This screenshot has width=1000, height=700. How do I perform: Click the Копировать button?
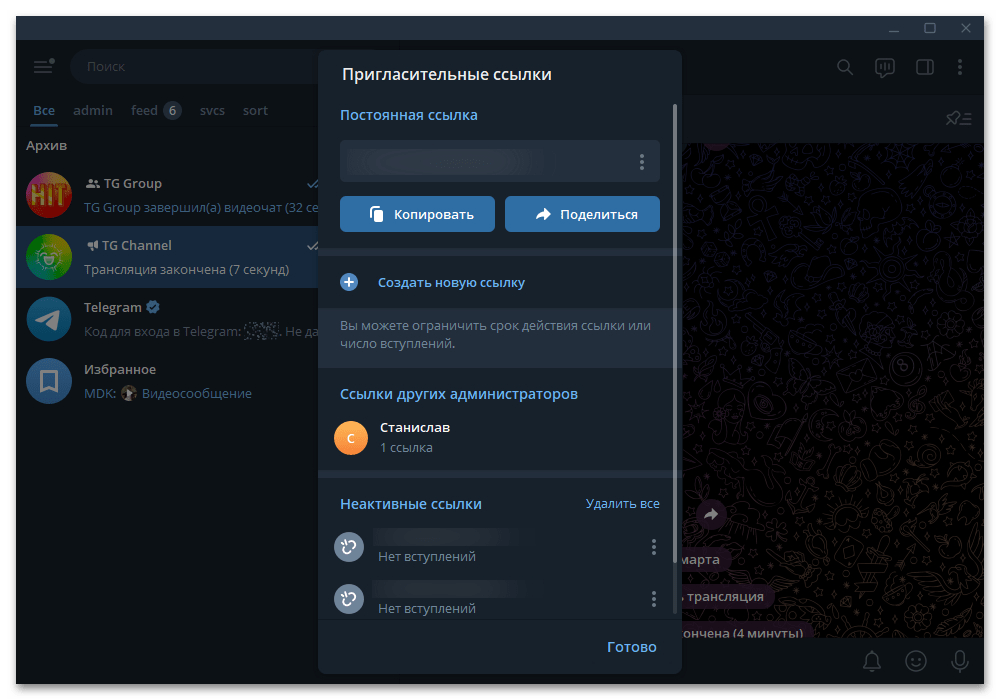pos(417,214)
